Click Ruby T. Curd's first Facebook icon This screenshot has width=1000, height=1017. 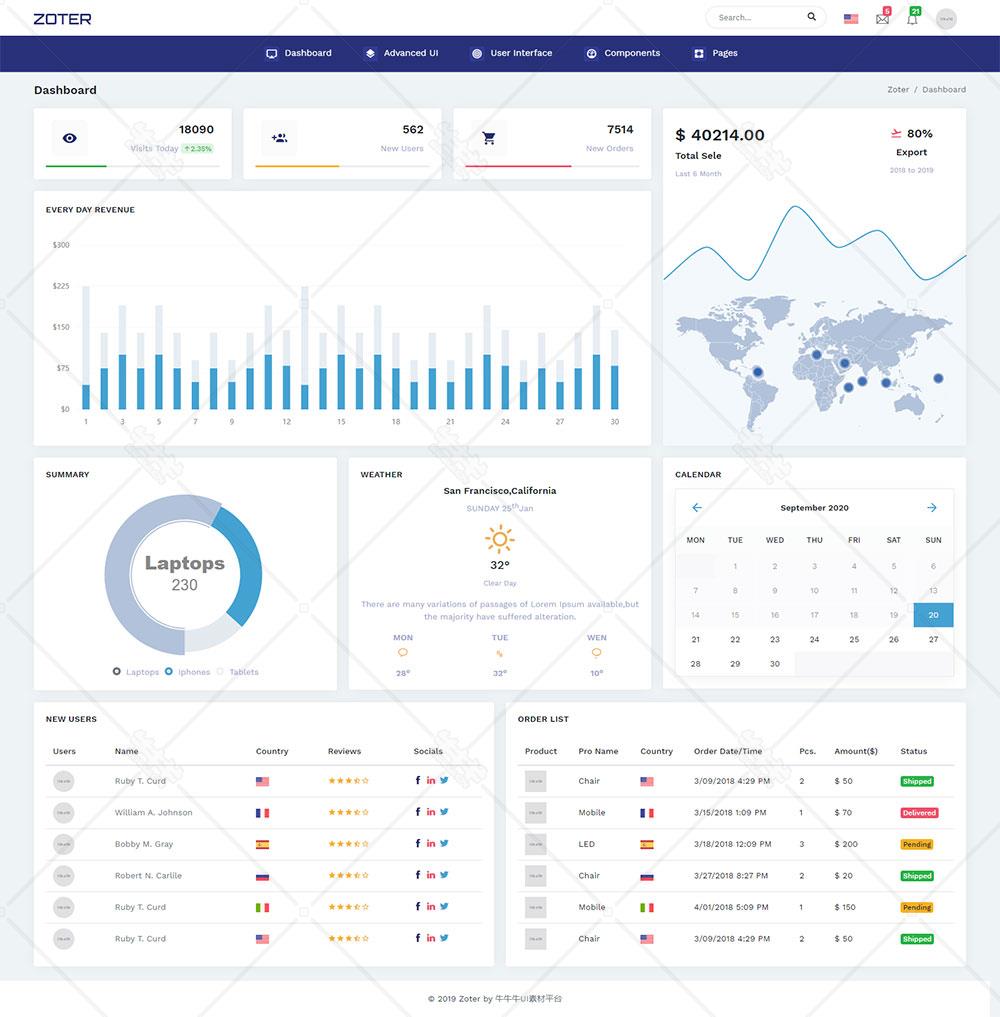418,781
